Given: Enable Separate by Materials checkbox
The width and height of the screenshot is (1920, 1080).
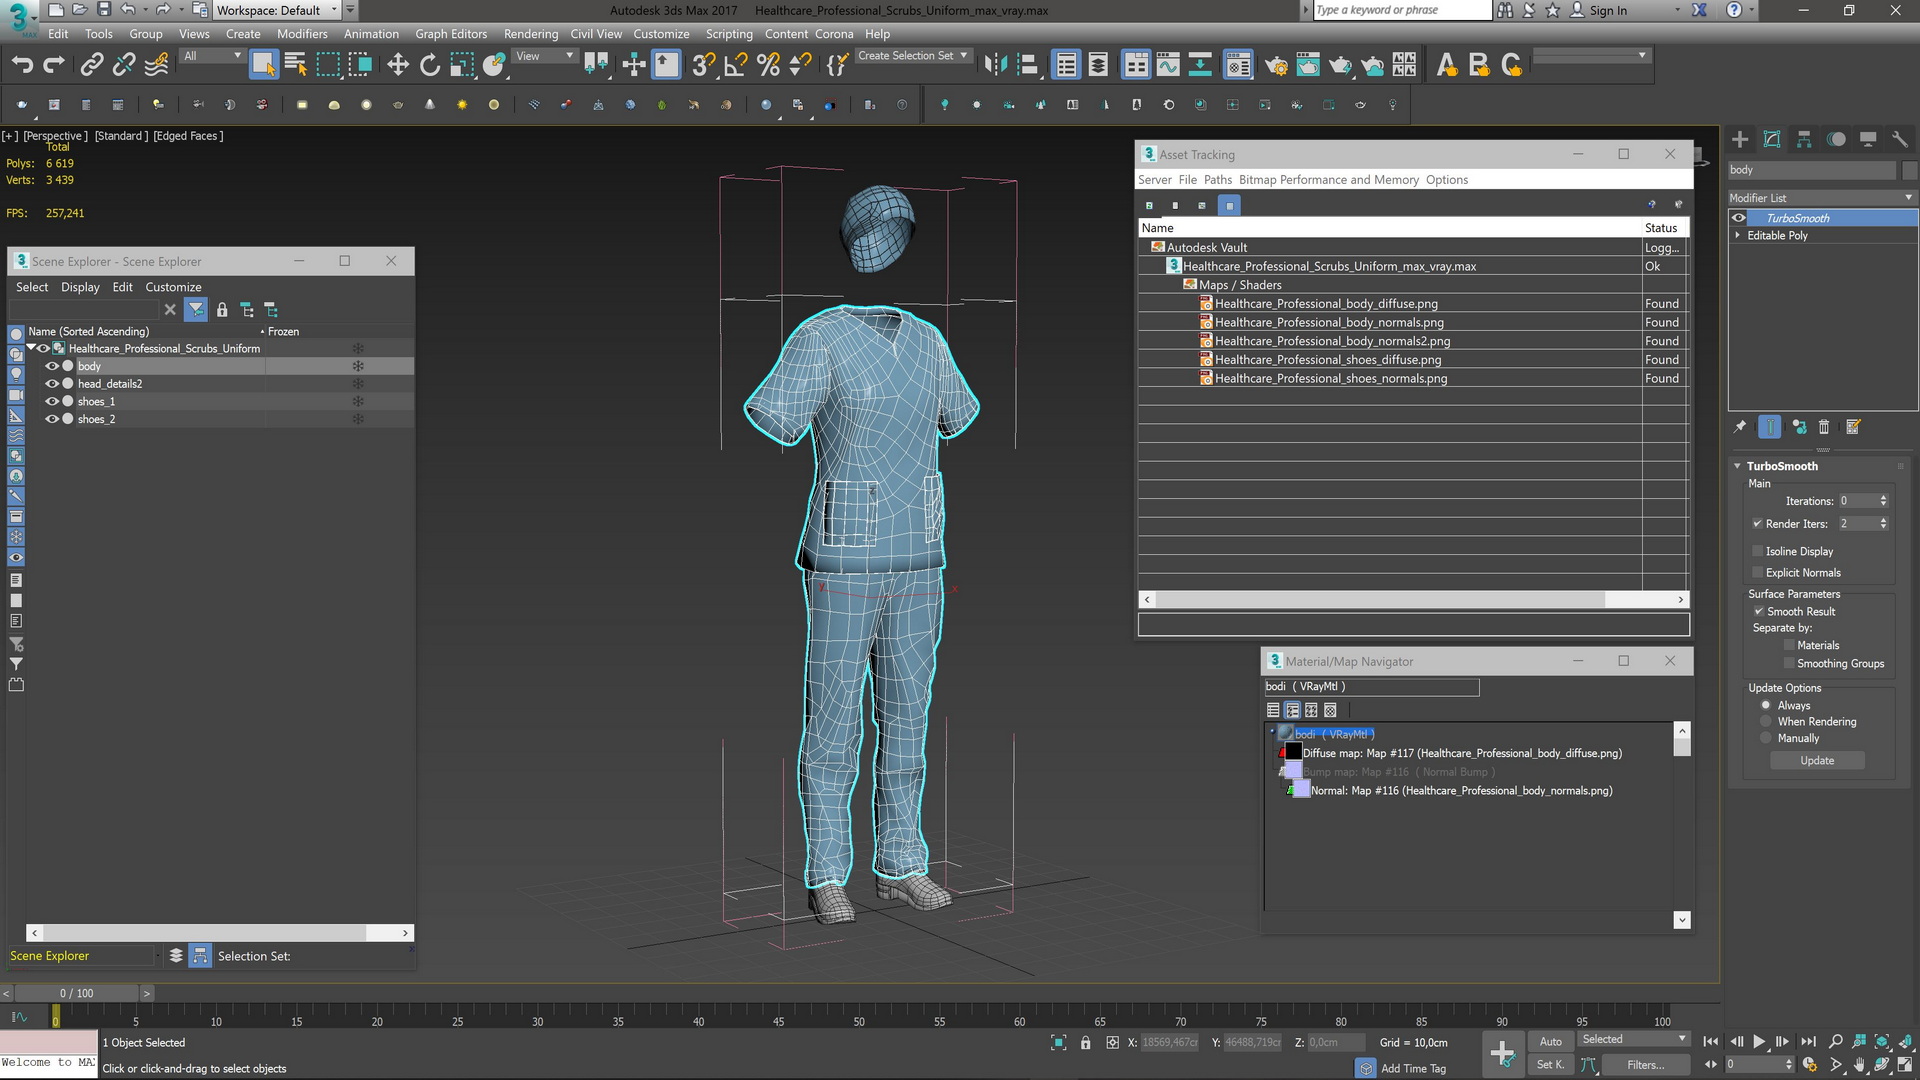Looking at the screenshot, I should (x=1789, y=646).
